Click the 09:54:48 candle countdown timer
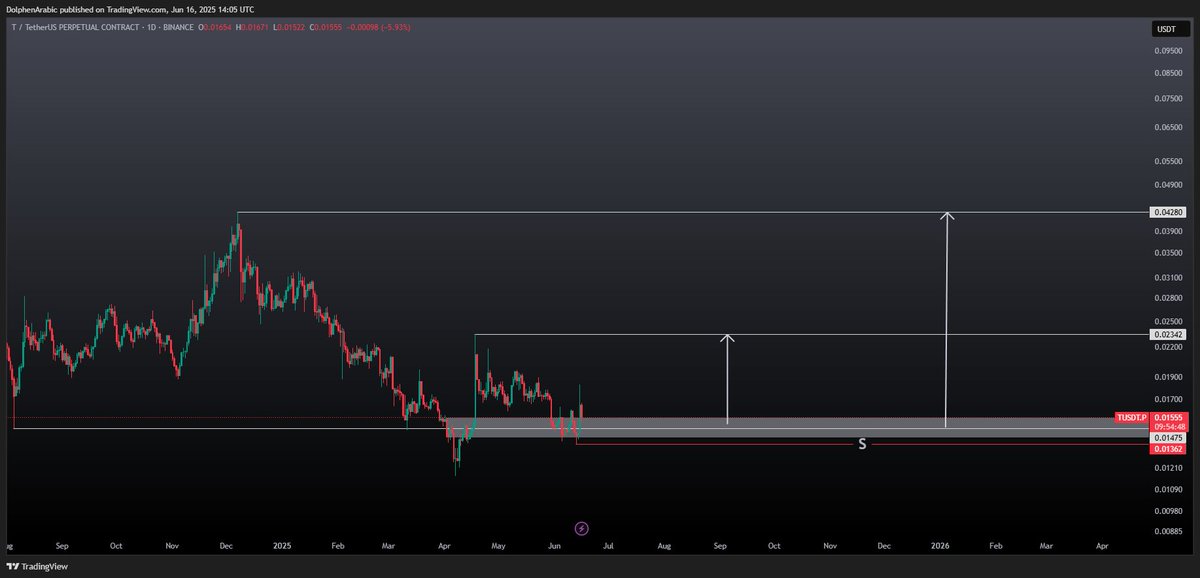 [x=1168, y=427]
